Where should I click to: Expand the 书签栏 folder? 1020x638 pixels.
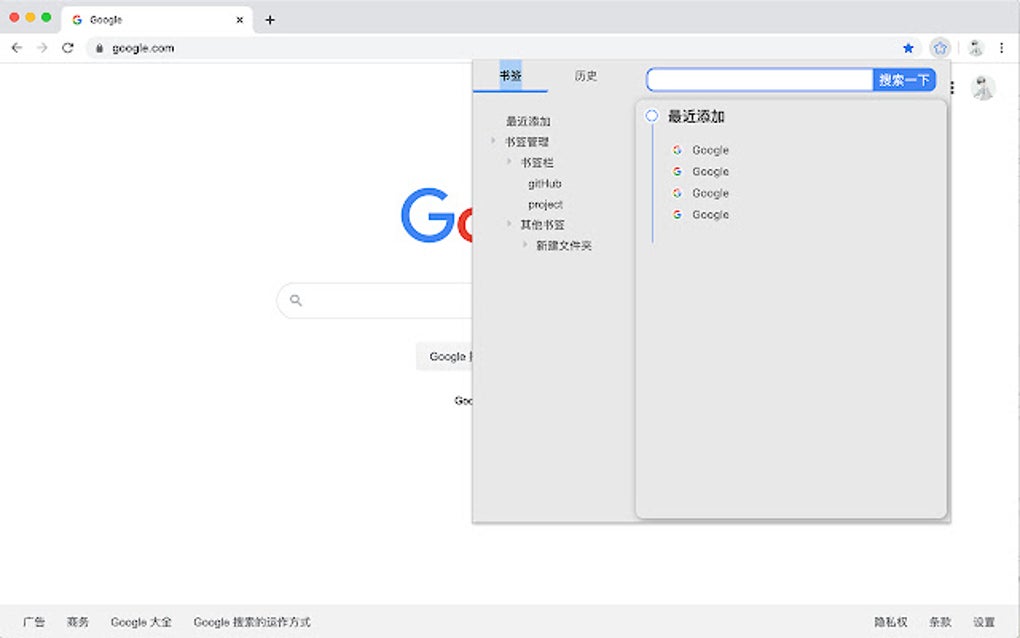click(x=508, y=161)
